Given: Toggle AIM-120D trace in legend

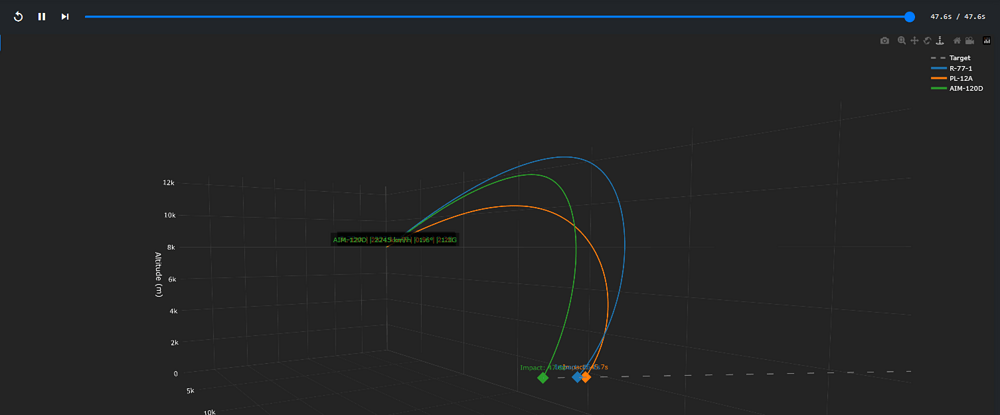Looking at the screenshot, I should point(957,89).
